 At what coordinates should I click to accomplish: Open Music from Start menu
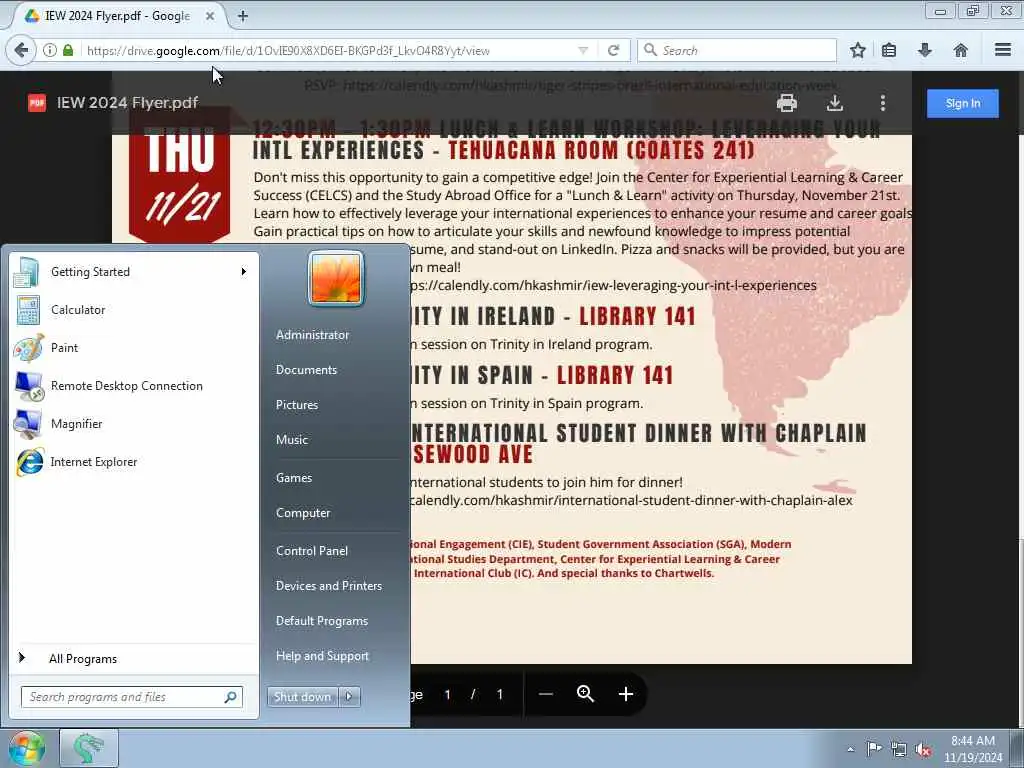point(291,440)
